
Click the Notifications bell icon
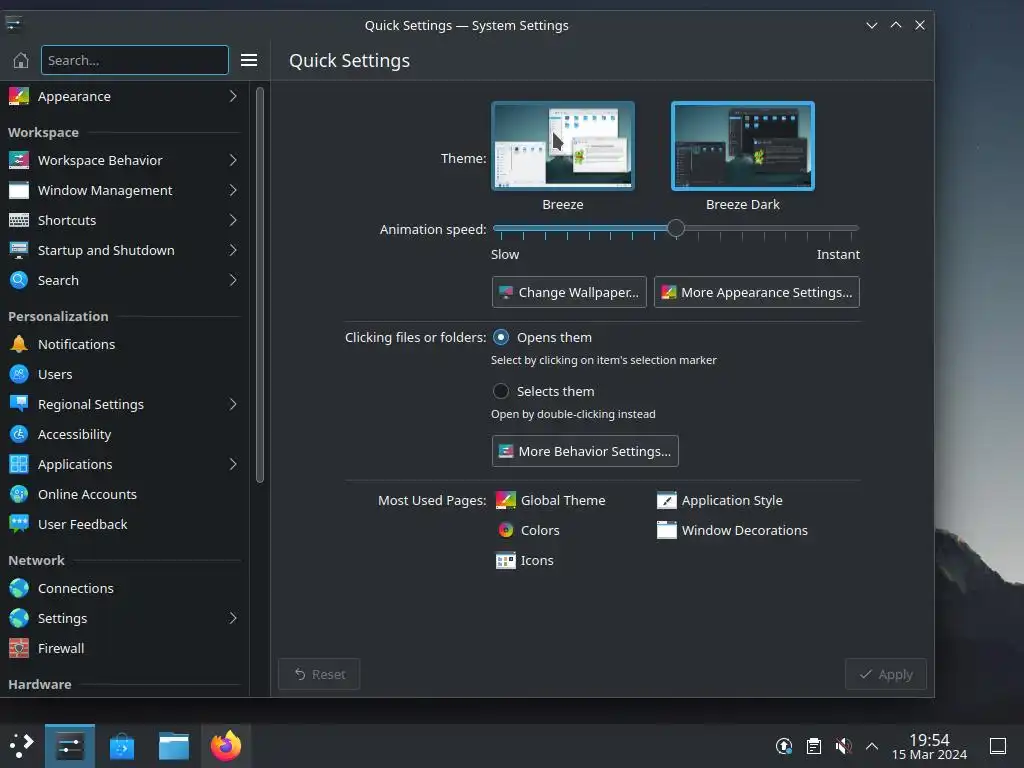[x=19, y=344]
